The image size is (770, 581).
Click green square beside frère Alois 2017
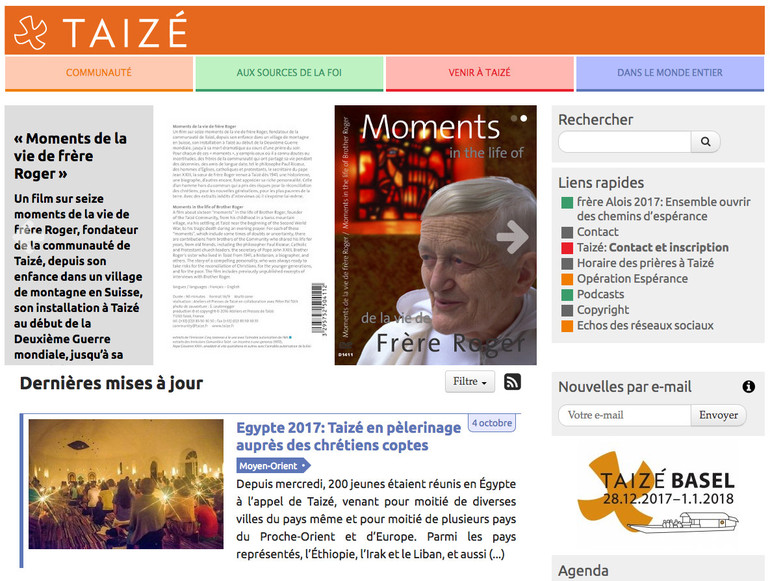(x=567, y=202)
